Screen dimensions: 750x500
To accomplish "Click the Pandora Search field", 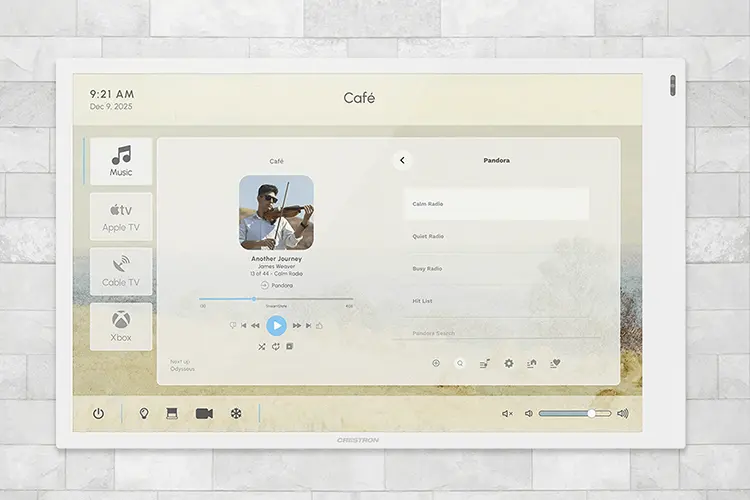I will (x=497, y=333).
